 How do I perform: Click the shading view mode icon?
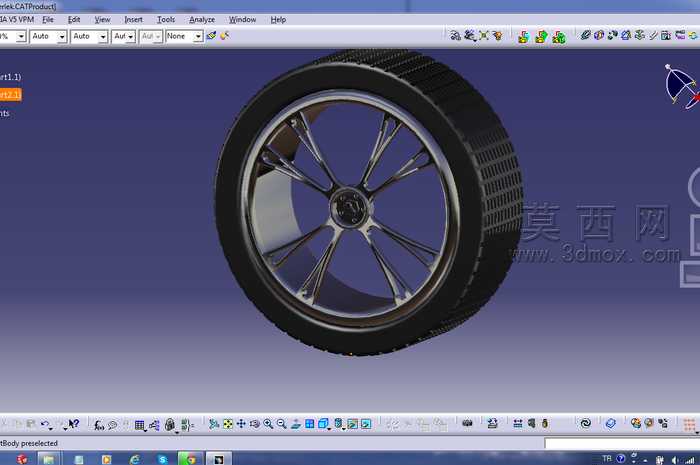[x=338, y=423]
